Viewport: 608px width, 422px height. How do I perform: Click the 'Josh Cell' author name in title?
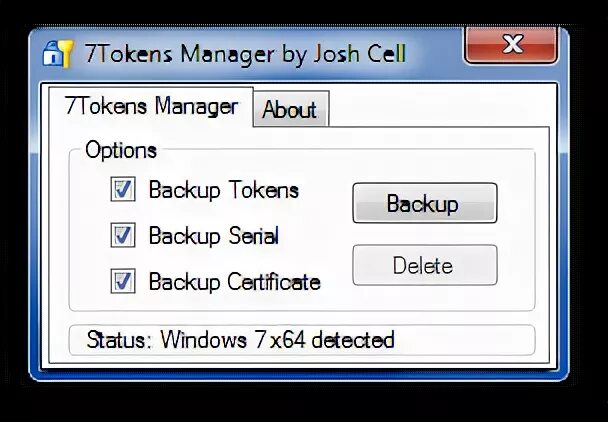[x=359, y=54]
